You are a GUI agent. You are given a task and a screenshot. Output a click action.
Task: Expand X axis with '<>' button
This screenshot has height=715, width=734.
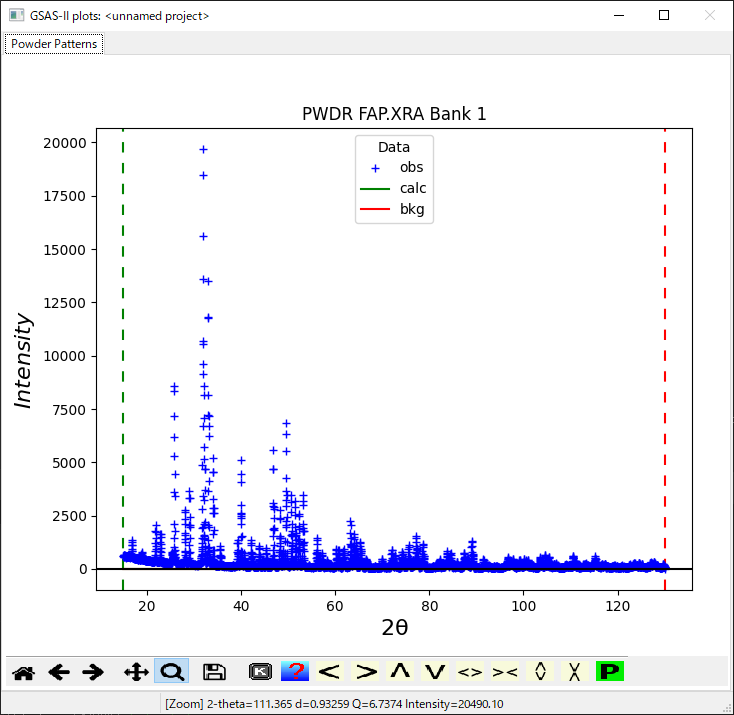click(470, 672)
